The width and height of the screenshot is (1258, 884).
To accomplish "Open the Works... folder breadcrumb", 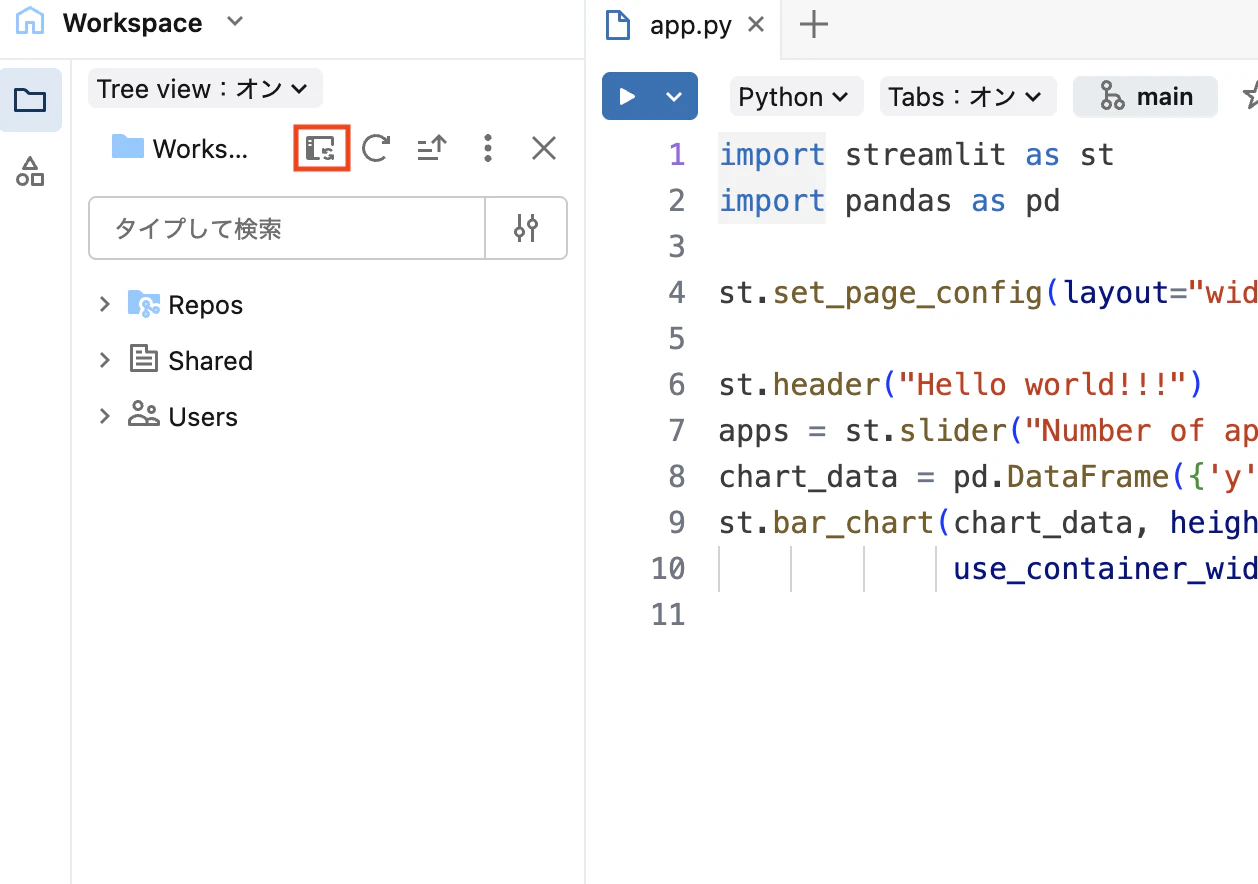I will pos(180,149).
